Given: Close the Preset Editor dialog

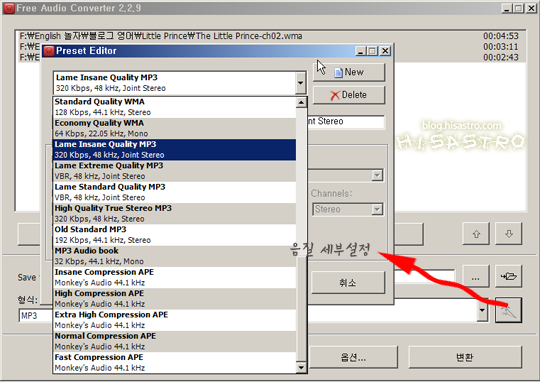Looking at the screenshot, I should [385, 51].
